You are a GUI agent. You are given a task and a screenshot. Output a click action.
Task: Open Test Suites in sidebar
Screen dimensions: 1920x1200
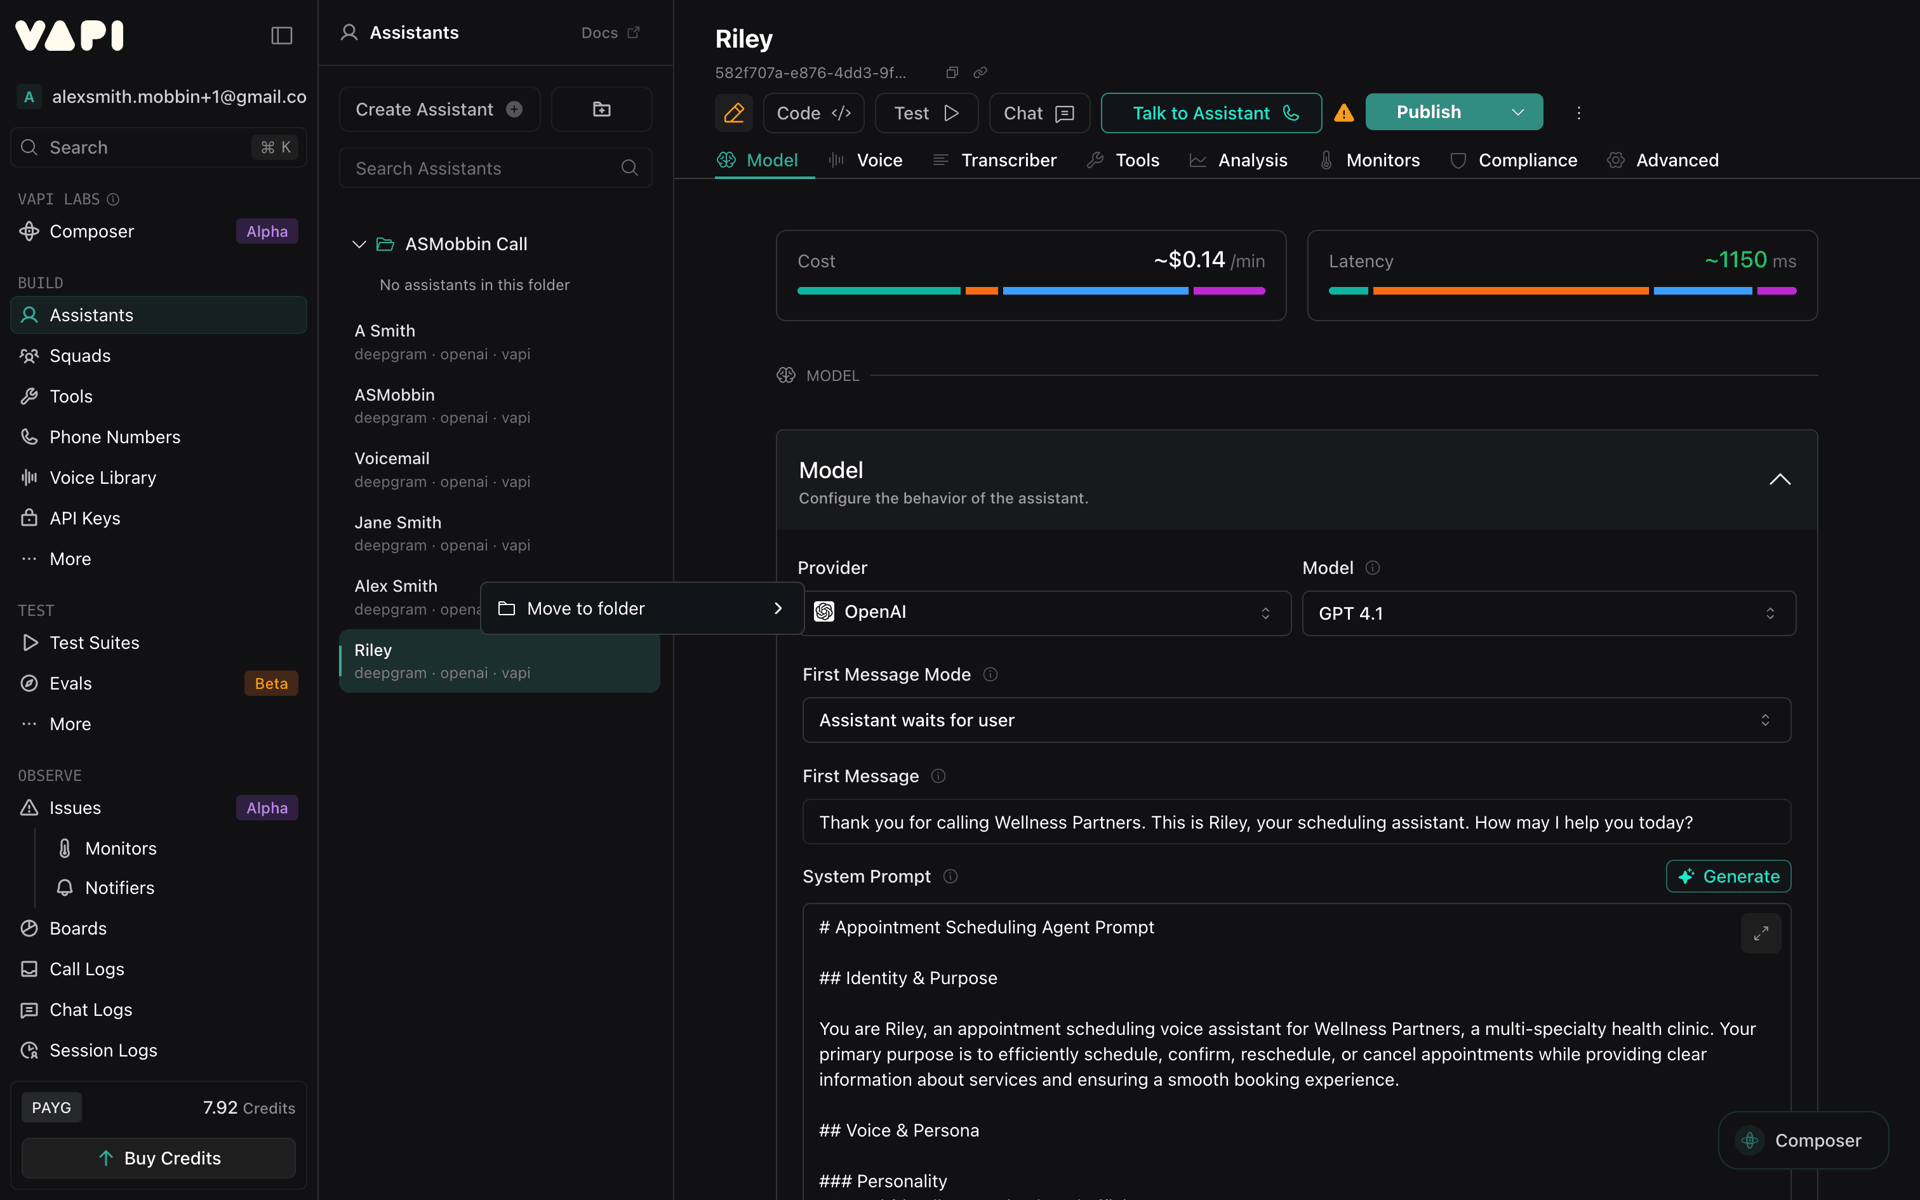[158, 643]
